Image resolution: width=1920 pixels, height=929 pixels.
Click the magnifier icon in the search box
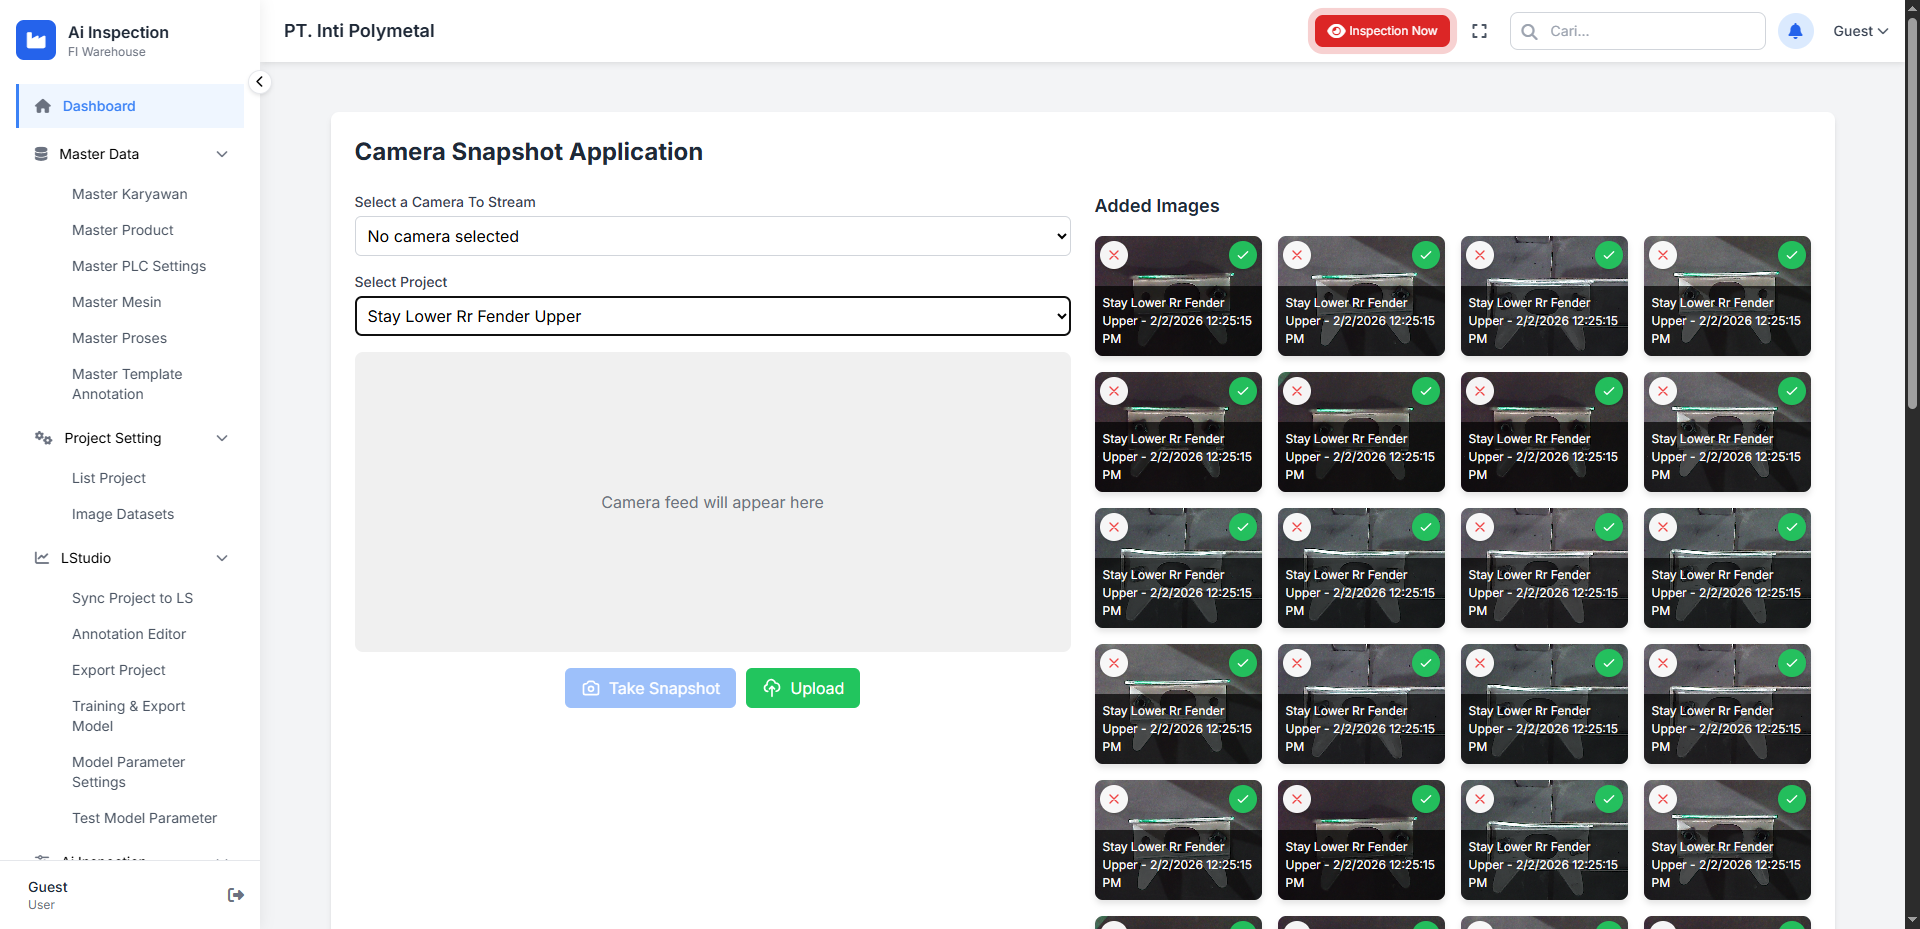coord(1529,32)
